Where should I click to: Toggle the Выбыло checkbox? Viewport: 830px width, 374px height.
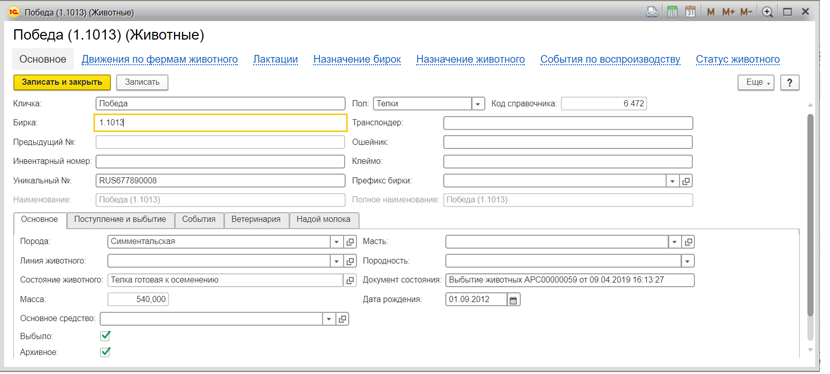105,335
